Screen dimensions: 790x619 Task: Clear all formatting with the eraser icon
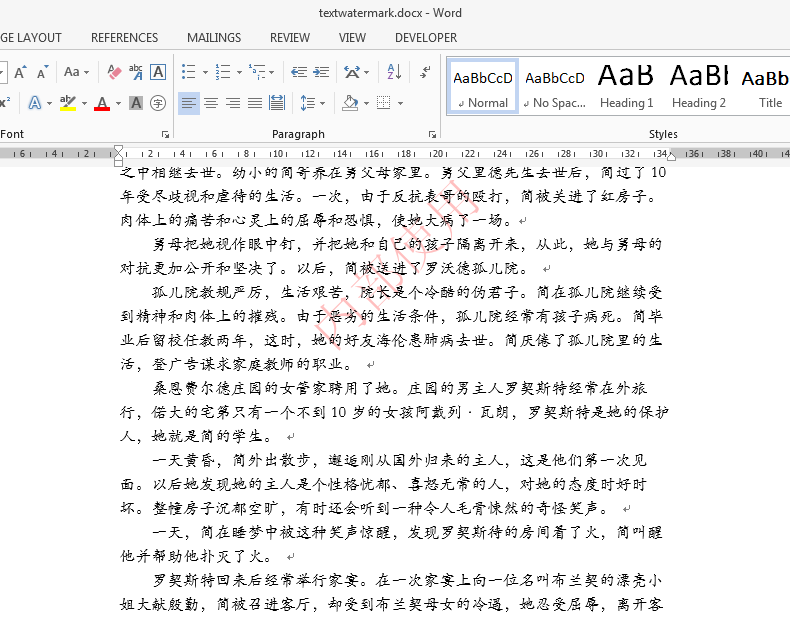[x=114, y=72]
